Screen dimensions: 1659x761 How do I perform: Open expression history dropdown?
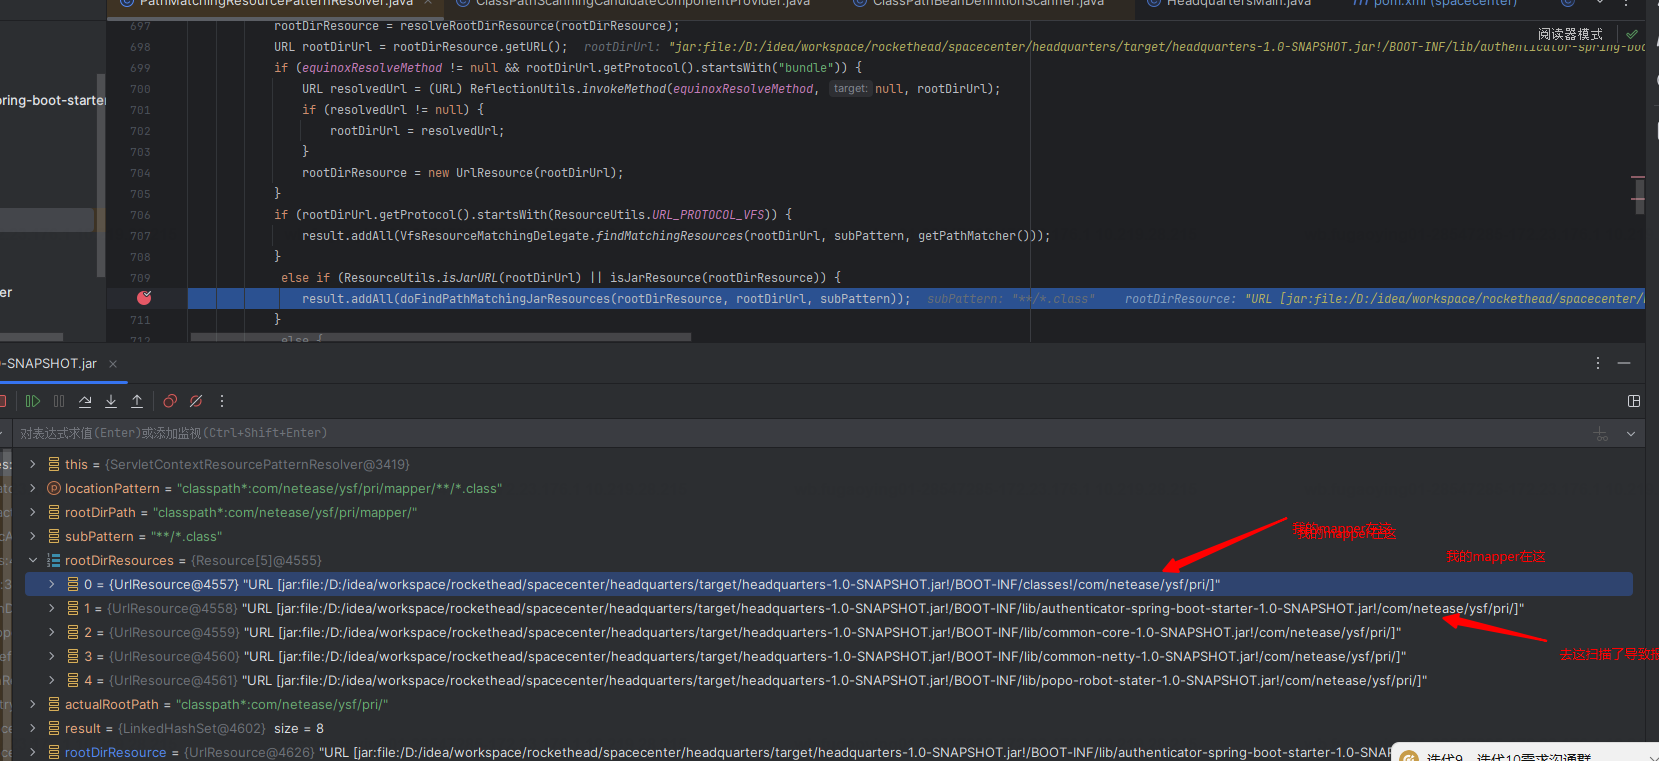1631,433
